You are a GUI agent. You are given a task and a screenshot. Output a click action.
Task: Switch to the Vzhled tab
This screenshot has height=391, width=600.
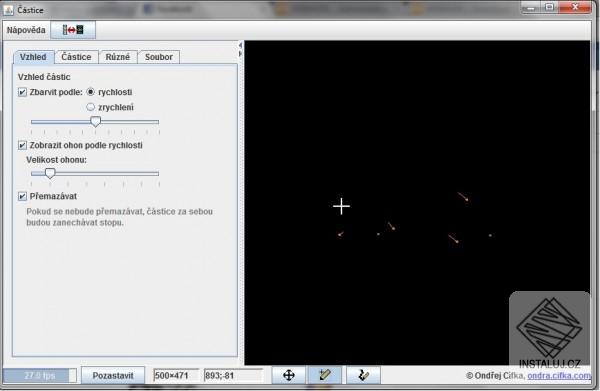point(33,57)
